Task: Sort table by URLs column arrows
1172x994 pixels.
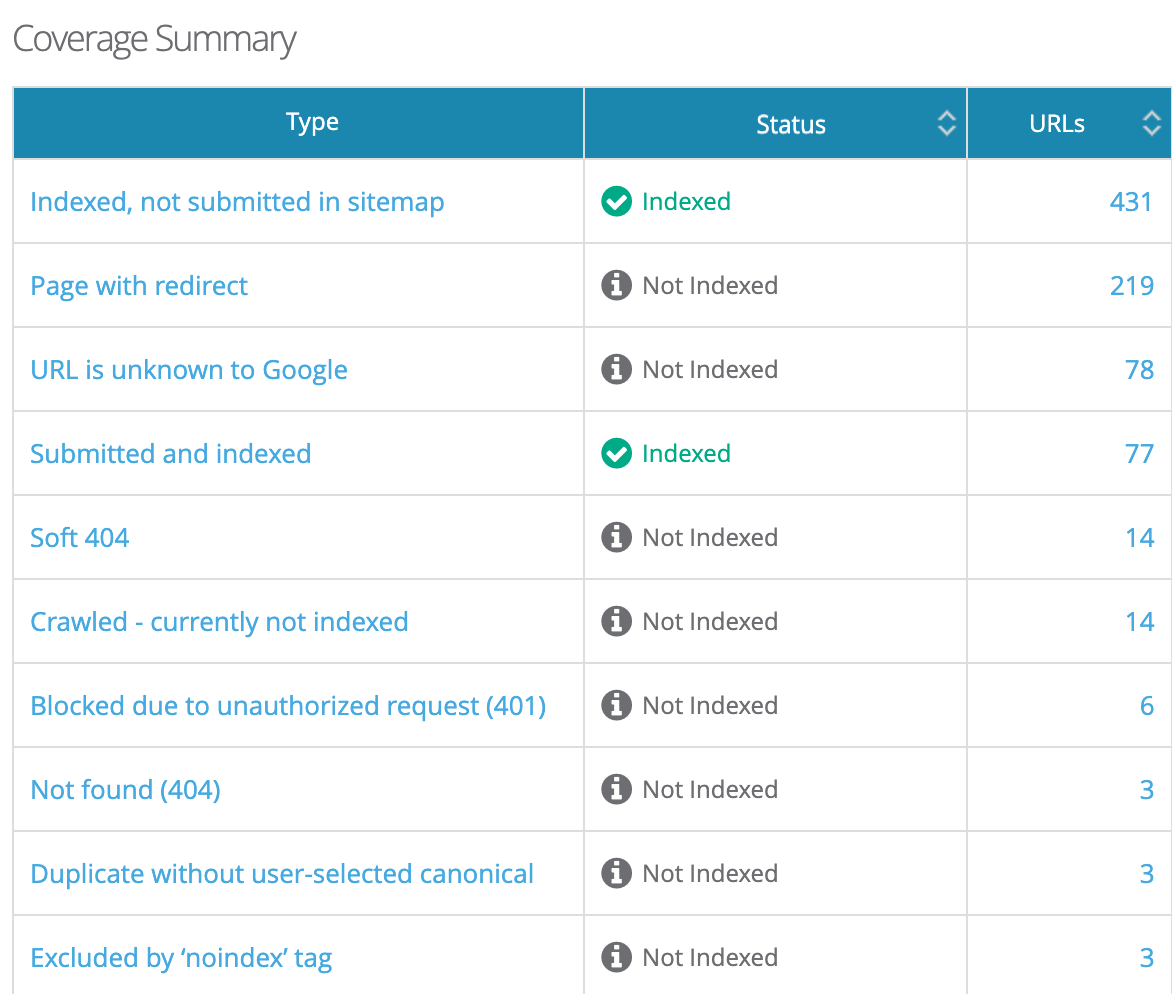Action: point(1151,124)
